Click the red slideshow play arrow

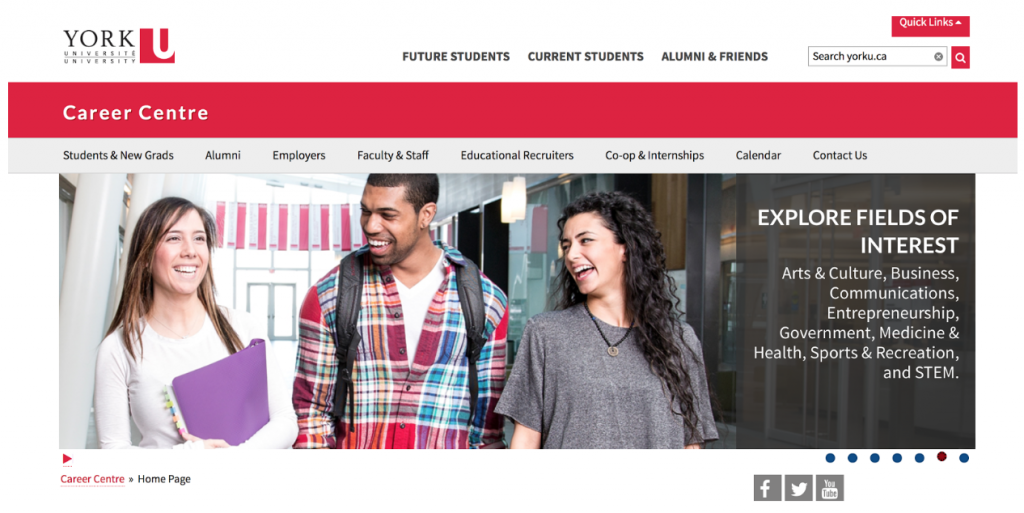click(67, 459)
